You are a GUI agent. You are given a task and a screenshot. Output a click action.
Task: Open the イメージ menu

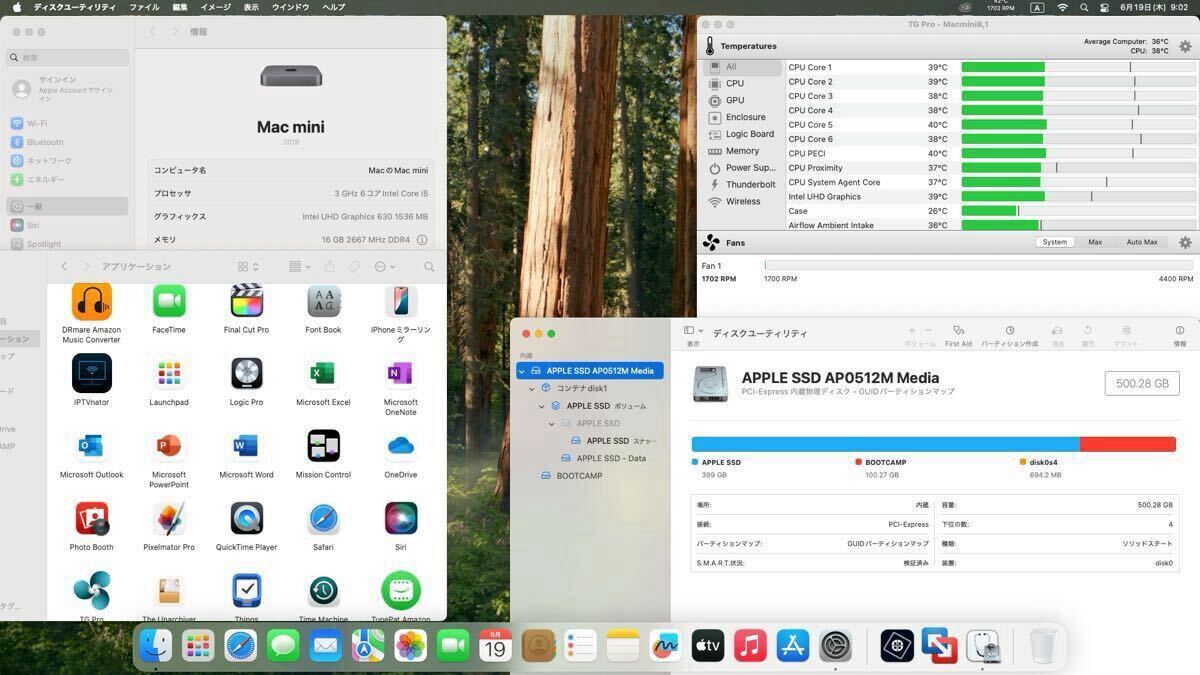tap(215, 7)
